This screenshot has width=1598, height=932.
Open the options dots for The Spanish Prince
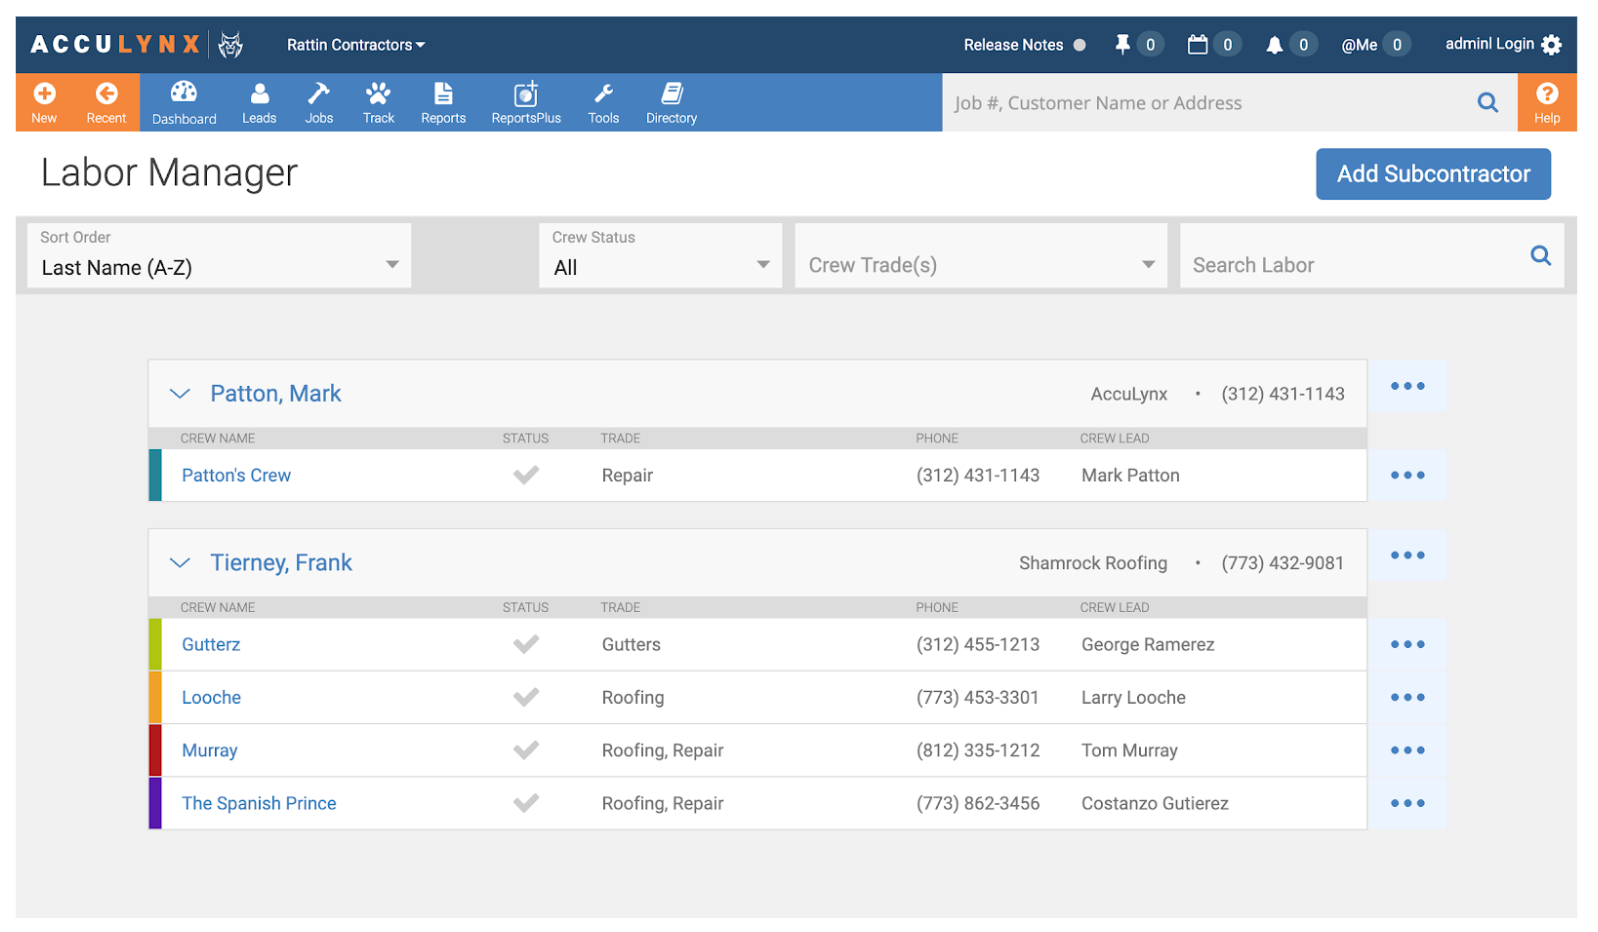pyautogui.click(x=1407, y=803)
